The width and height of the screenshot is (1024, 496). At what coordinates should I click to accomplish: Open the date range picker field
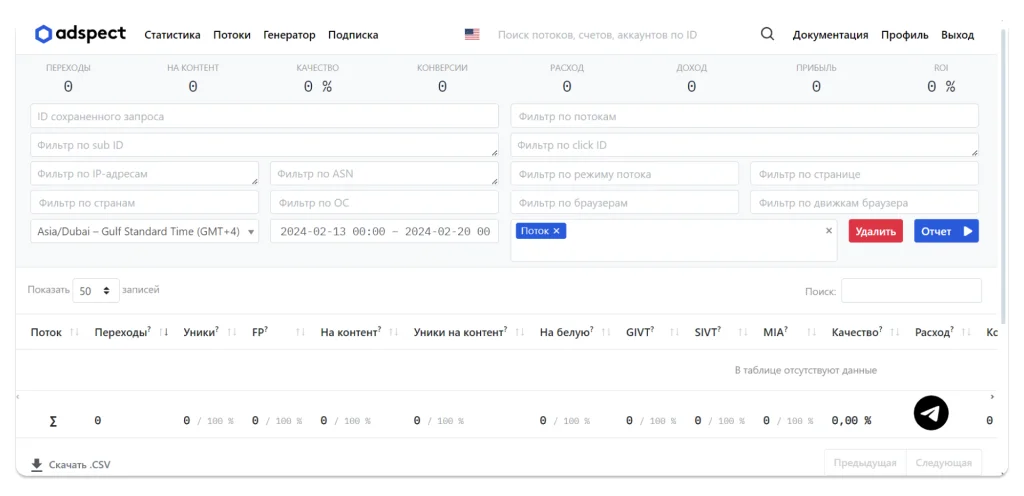[x=384, y=231]
